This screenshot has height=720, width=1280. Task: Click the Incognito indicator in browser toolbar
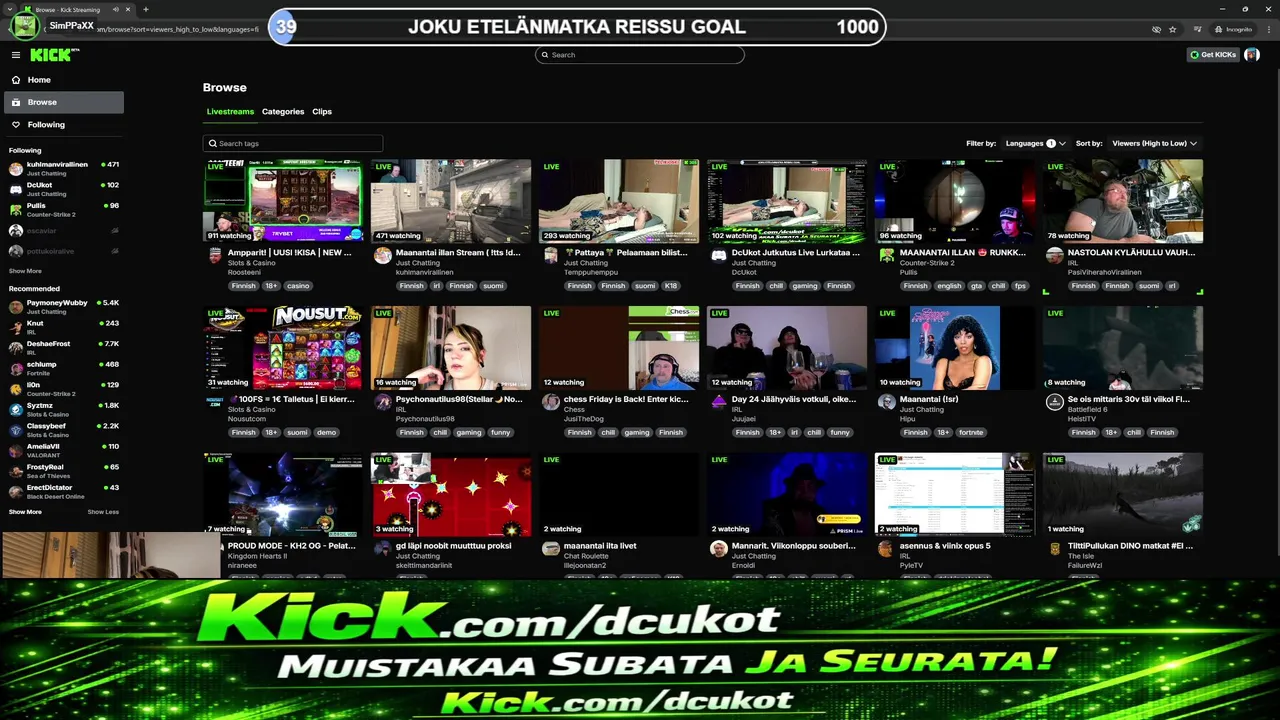click(x=1235, y=29)
